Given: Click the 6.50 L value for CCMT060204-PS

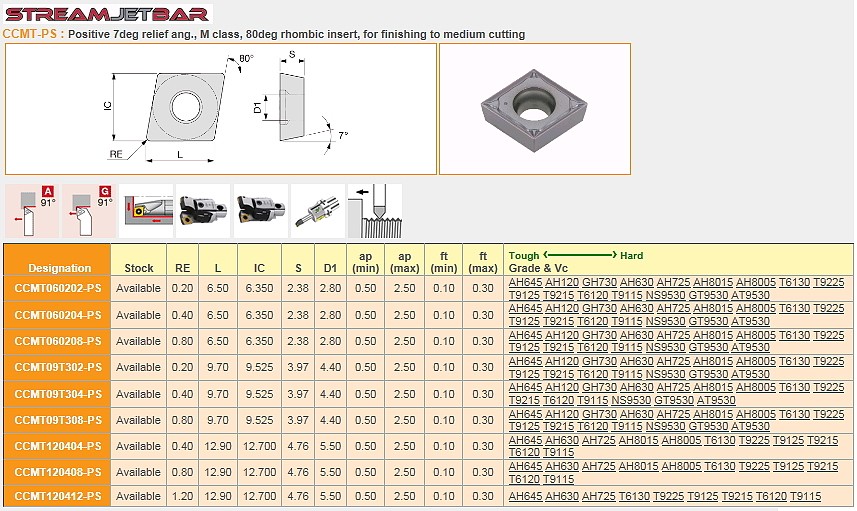Looking at the screenshot, I should tap(218, 315).
